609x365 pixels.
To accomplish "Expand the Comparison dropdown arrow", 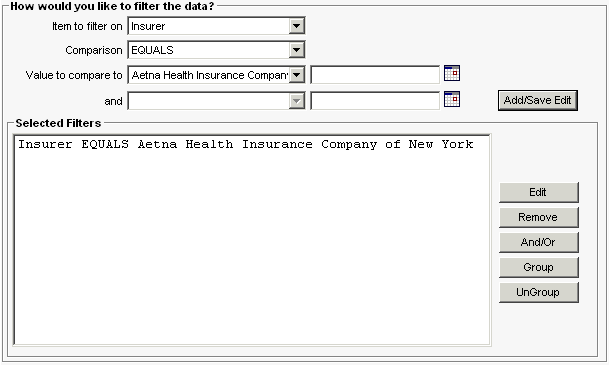I will [296, 50].
